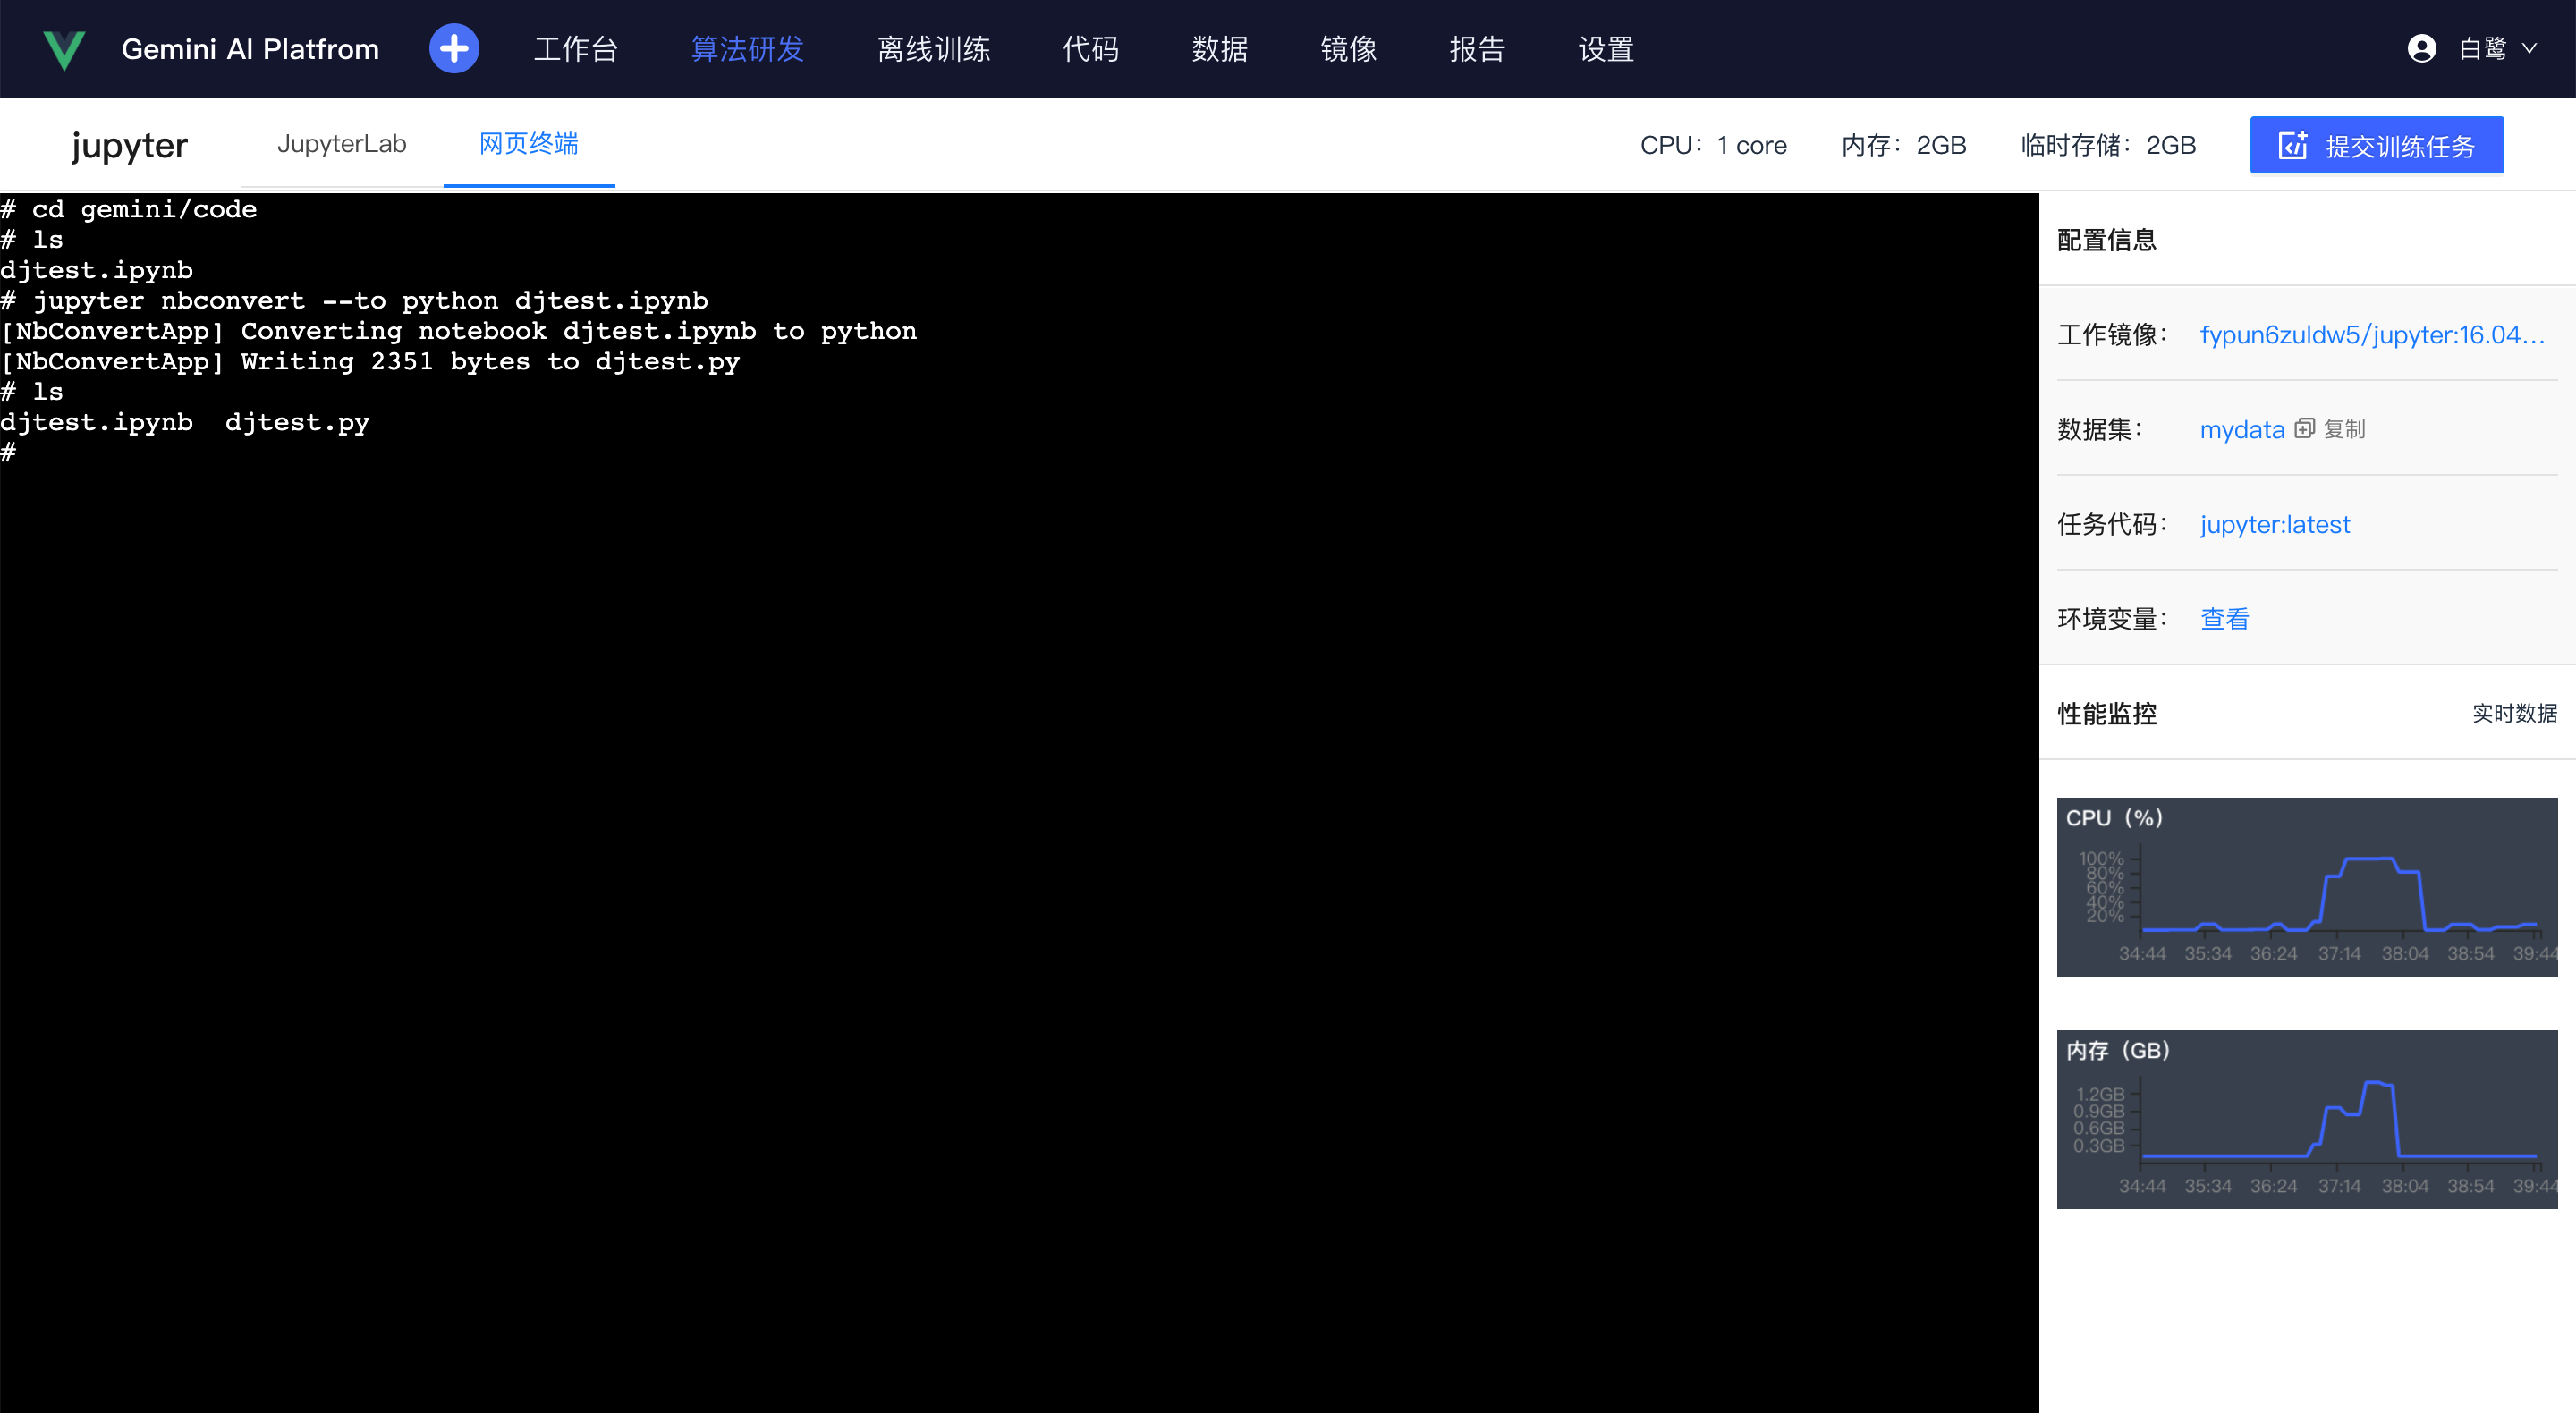Select the 网页终端 tab
Screen dimensions: 2576x1413
point(529,144)
